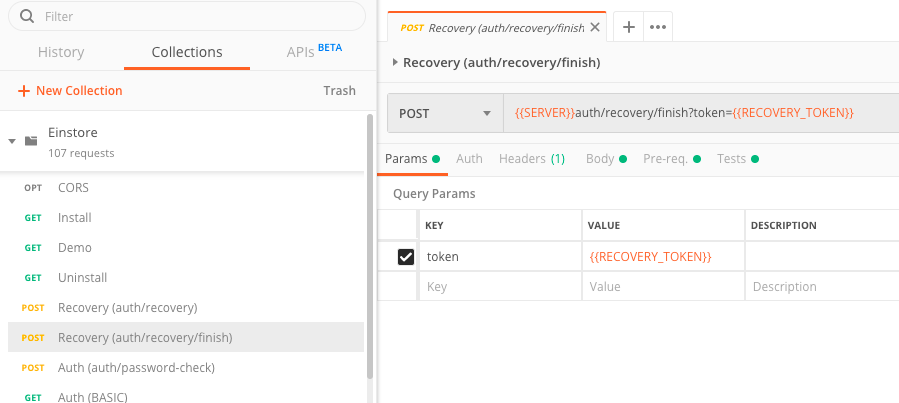Click the Recovery (auth/recovery/finish) request title
The width and height of the screenshot is (899, 403).
pos(502,62)
